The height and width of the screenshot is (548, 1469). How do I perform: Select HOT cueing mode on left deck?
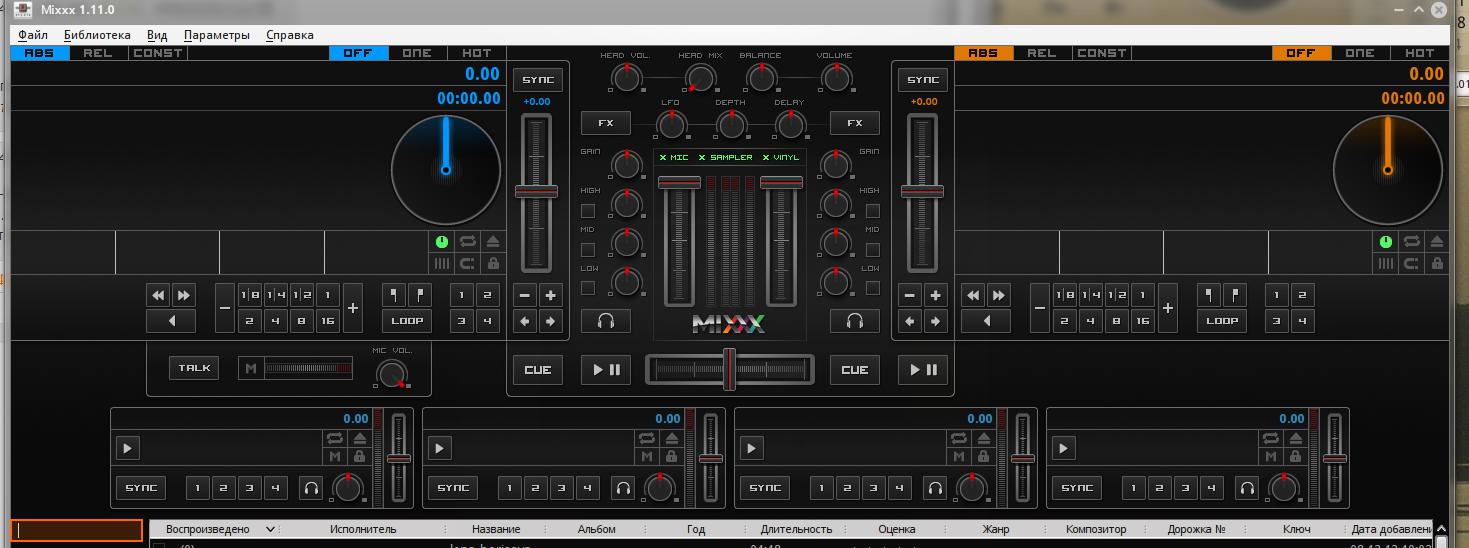tap(476, 53)
